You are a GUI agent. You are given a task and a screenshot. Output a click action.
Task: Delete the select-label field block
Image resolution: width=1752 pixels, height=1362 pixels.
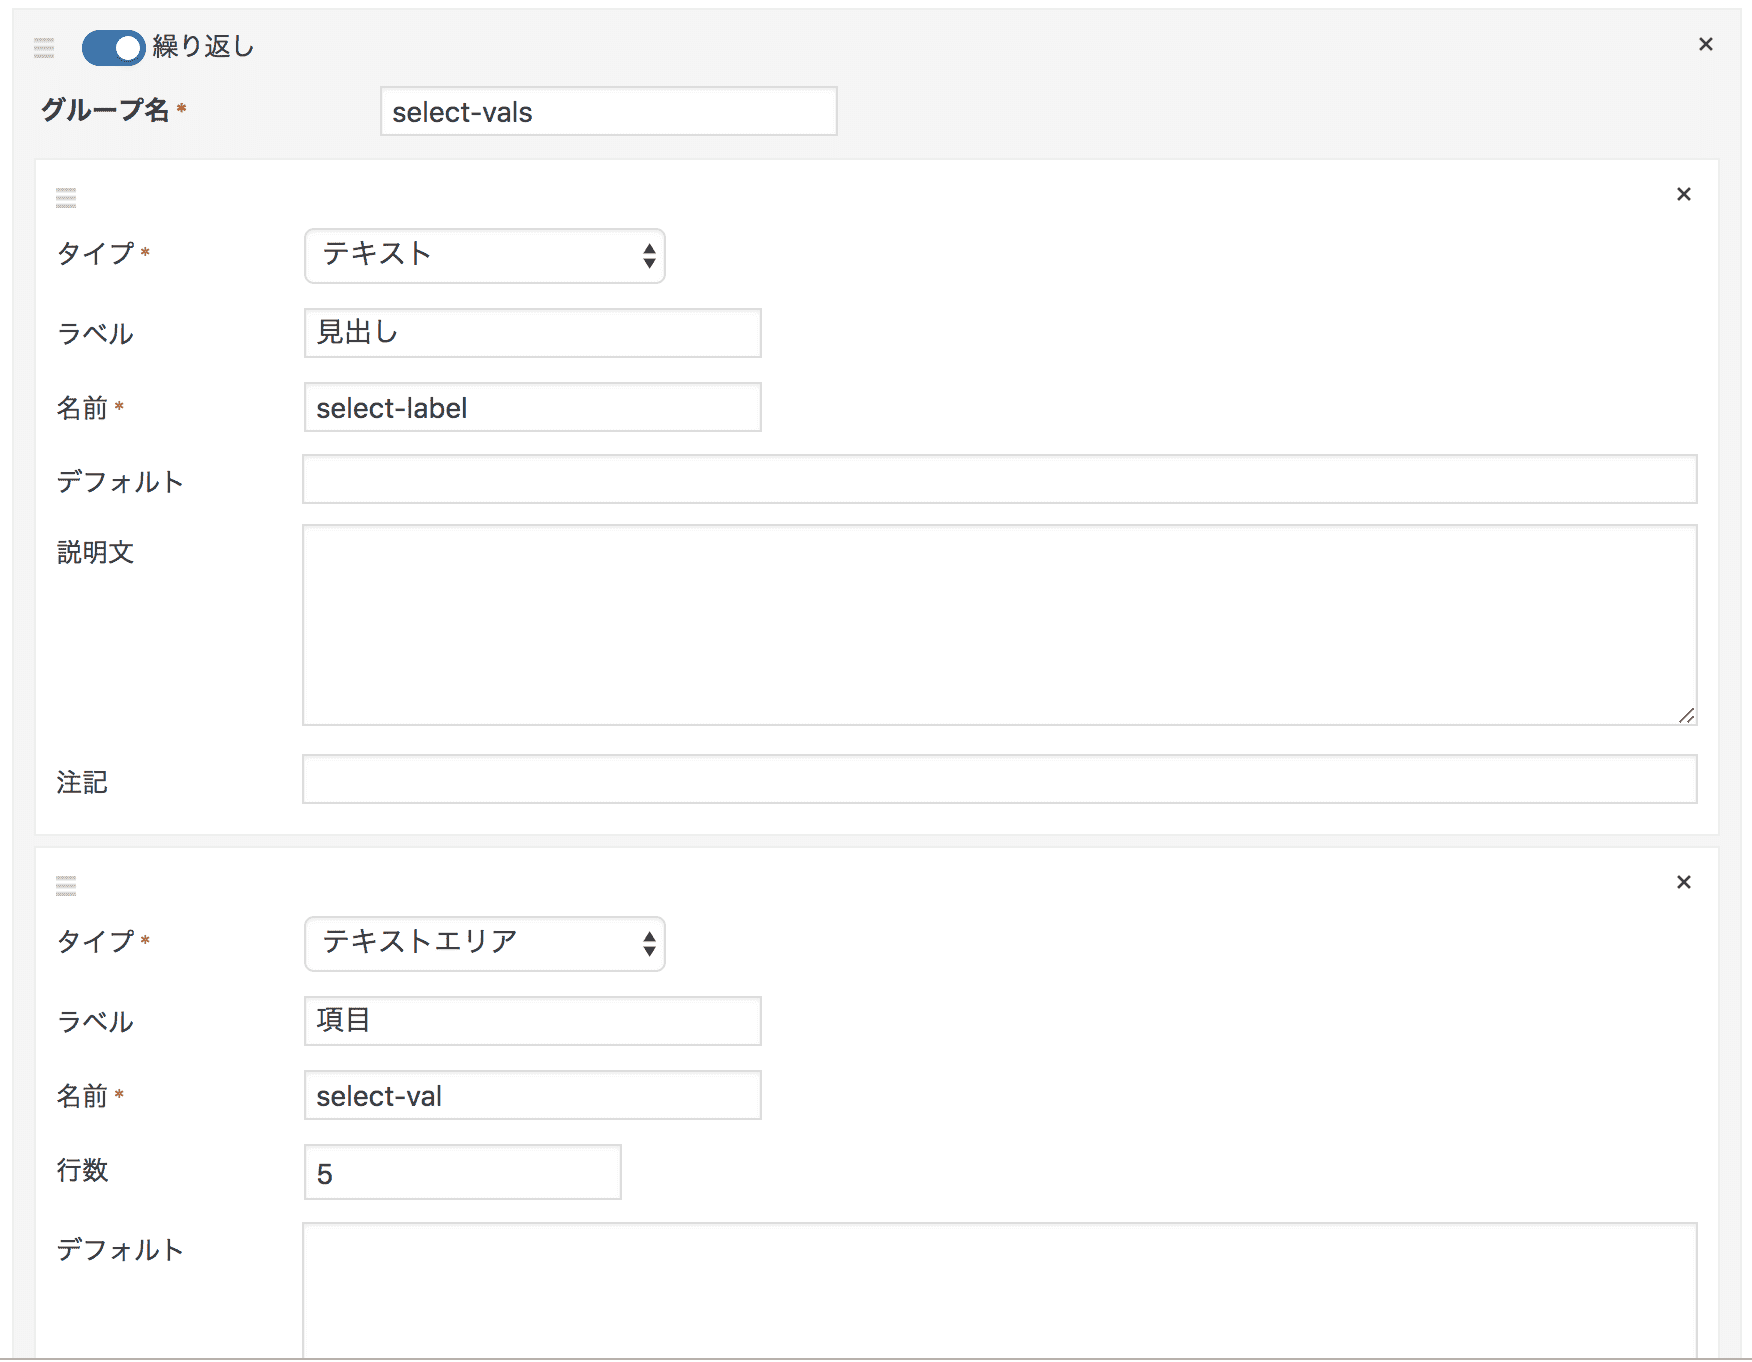(x=1684, y=194)
